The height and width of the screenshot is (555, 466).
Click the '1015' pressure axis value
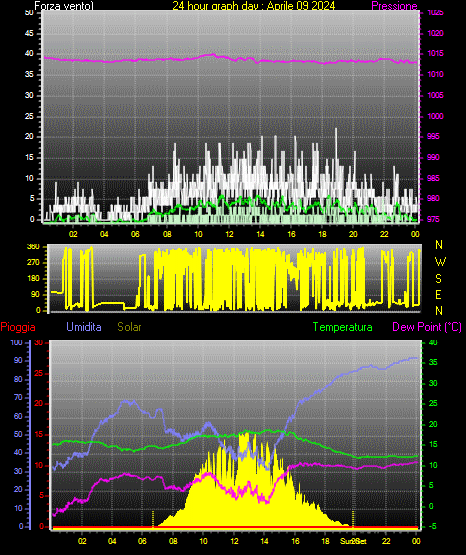tap(435, 53)
